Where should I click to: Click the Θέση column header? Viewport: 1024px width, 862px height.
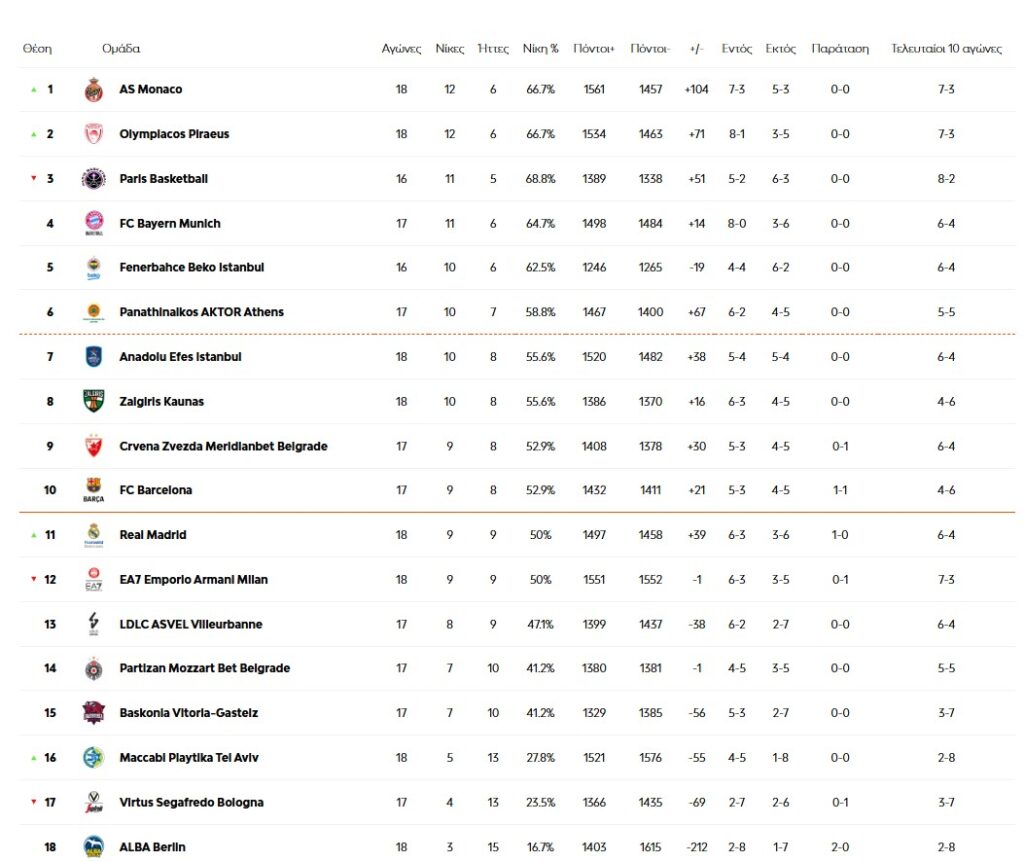(37, 48)
